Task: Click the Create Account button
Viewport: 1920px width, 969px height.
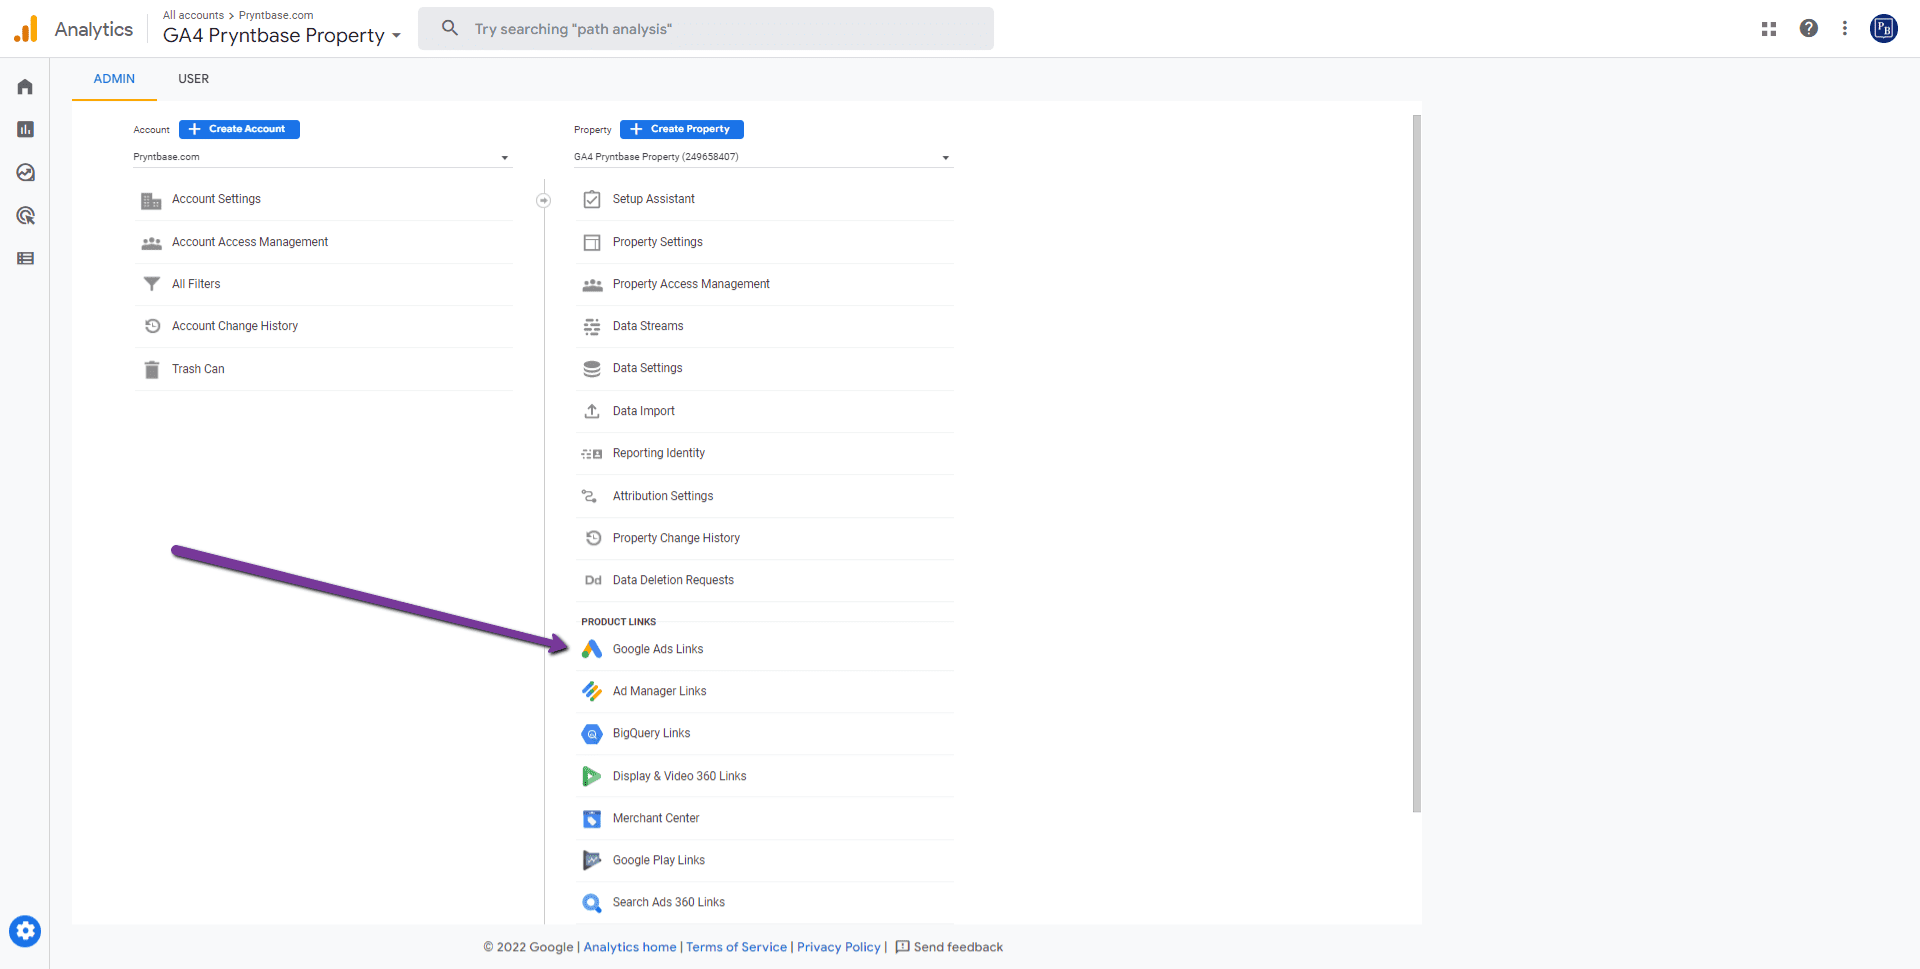Action: pos(239,129)
